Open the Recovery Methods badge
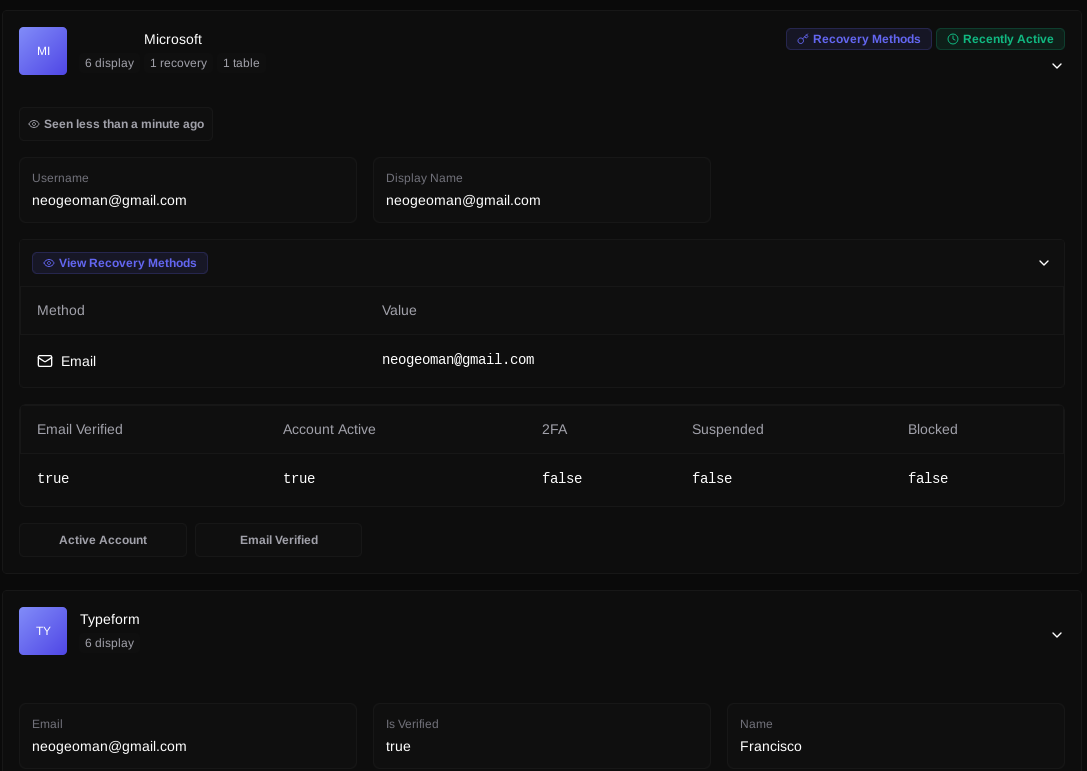1087x771 pixels. 859,39
